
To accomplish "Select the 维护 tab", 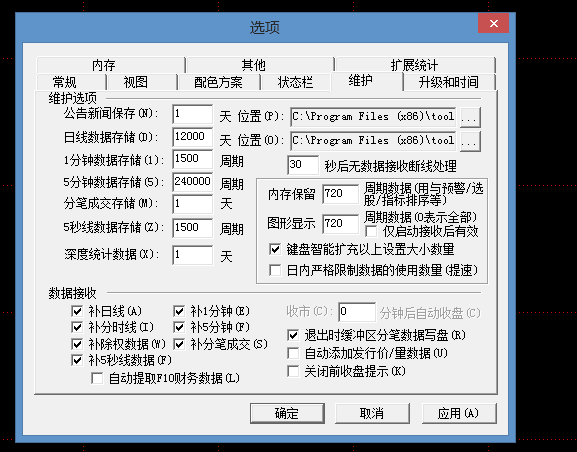I will pos(367,81).
